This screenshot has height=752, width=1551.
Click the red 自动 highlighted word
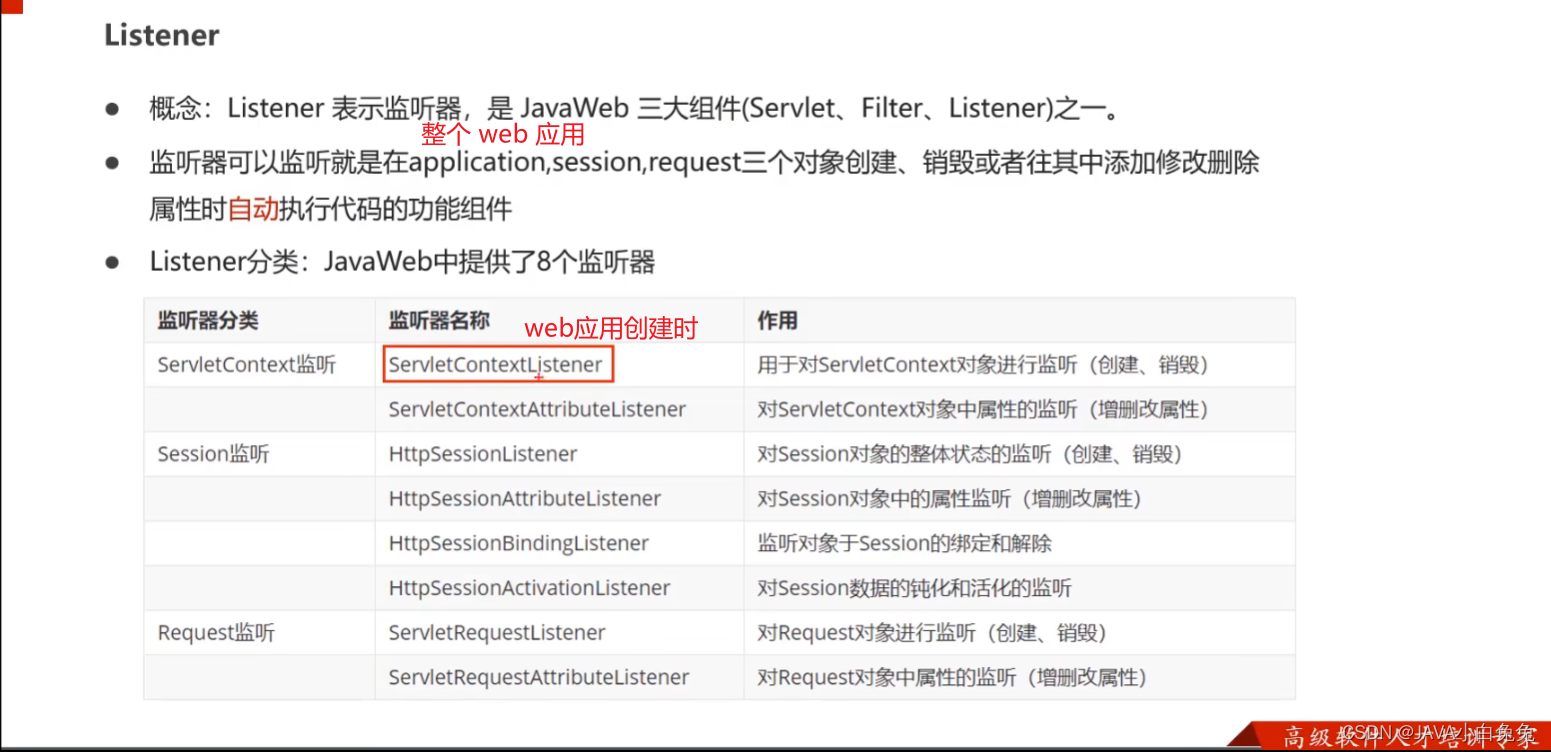[x=253, y=209]
